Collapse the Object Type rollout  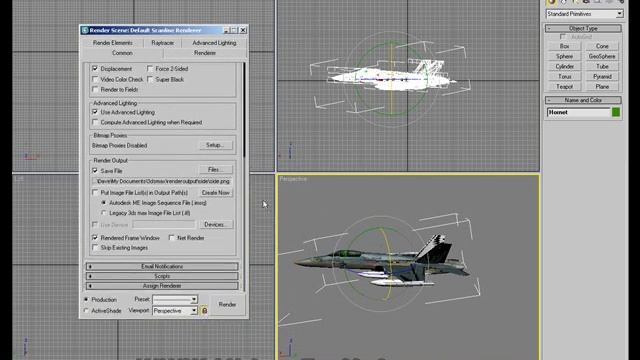583,29
